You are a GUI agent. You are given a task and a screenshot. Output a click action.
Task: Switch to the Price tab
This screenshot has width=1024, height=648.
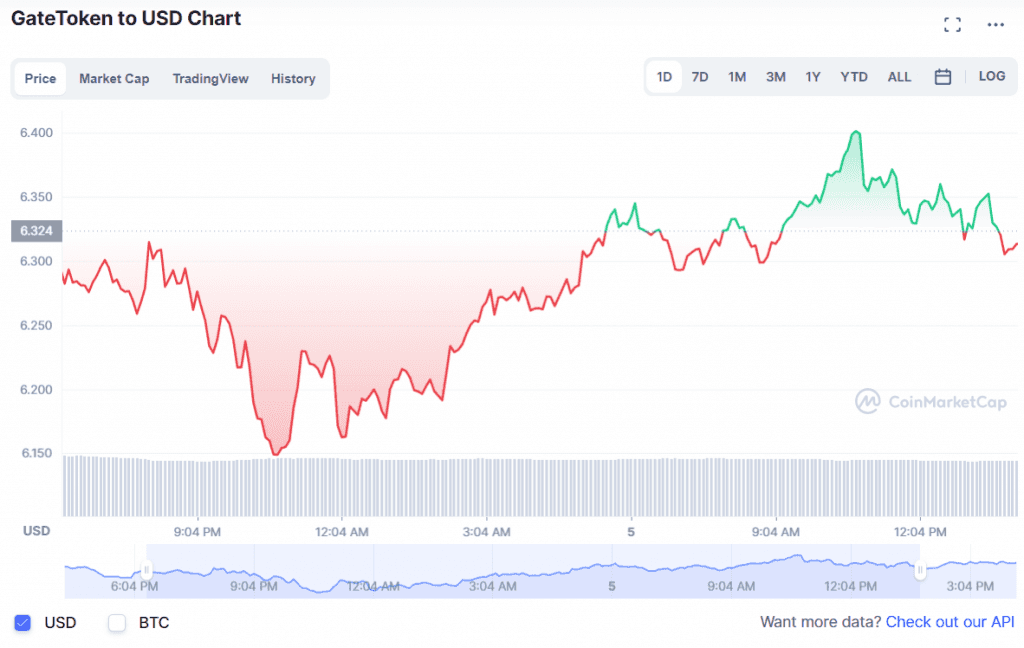(x=40, y=78)
